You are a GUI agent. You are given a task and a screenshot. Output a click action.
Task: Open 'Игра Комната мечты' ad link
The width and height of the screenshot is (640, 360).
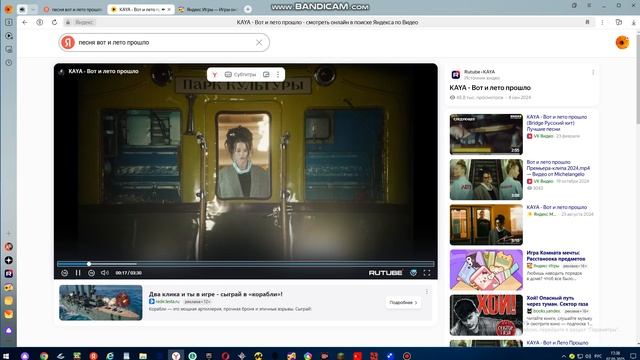pyautogui.click(x=556, y=256)
